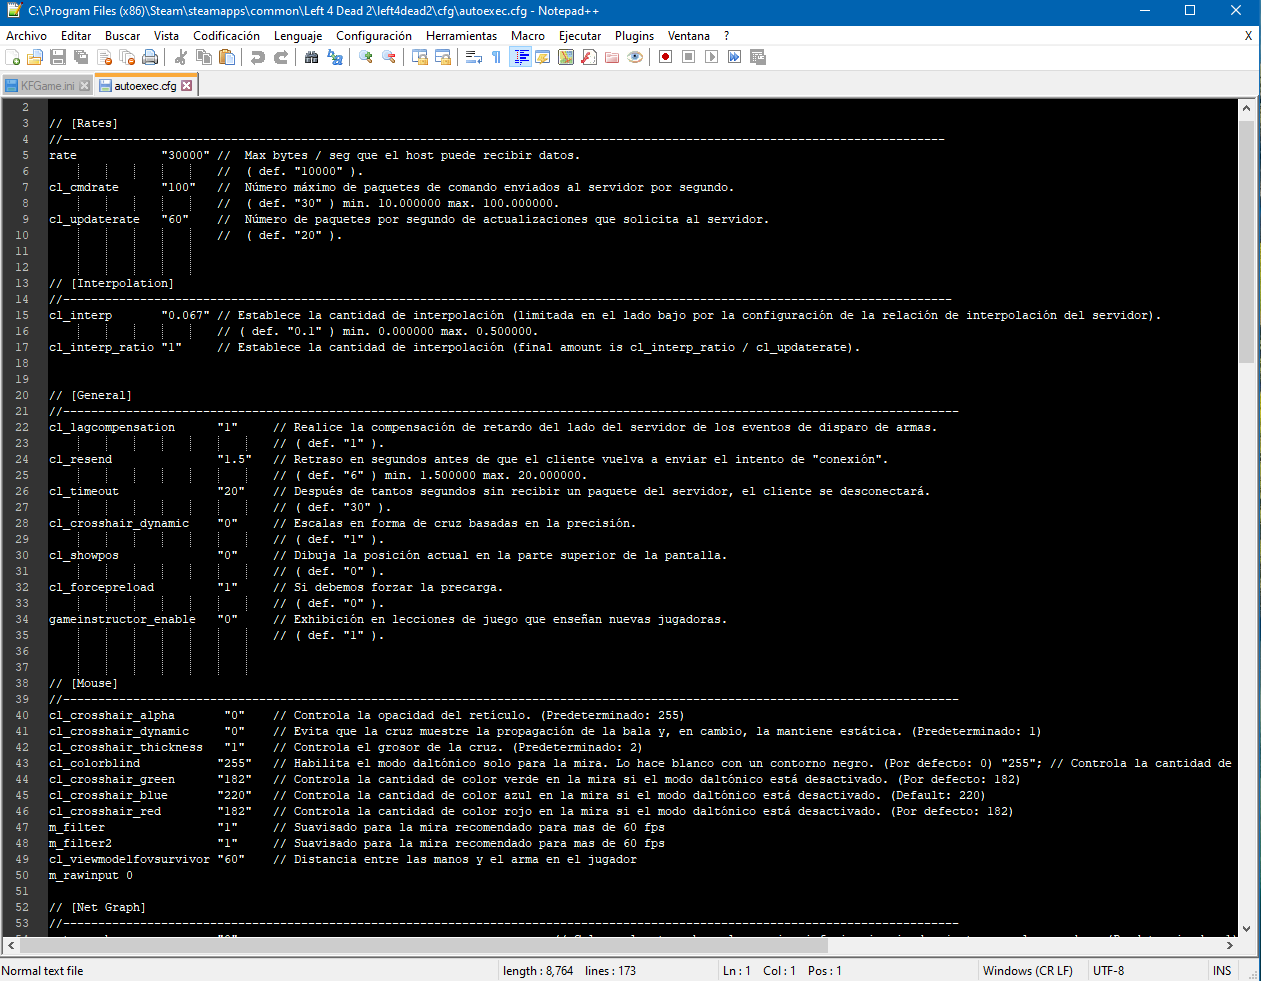Click the Paste clipboard icon
The height and width of the screenshot is (981, 1261).
click(227, 57)
